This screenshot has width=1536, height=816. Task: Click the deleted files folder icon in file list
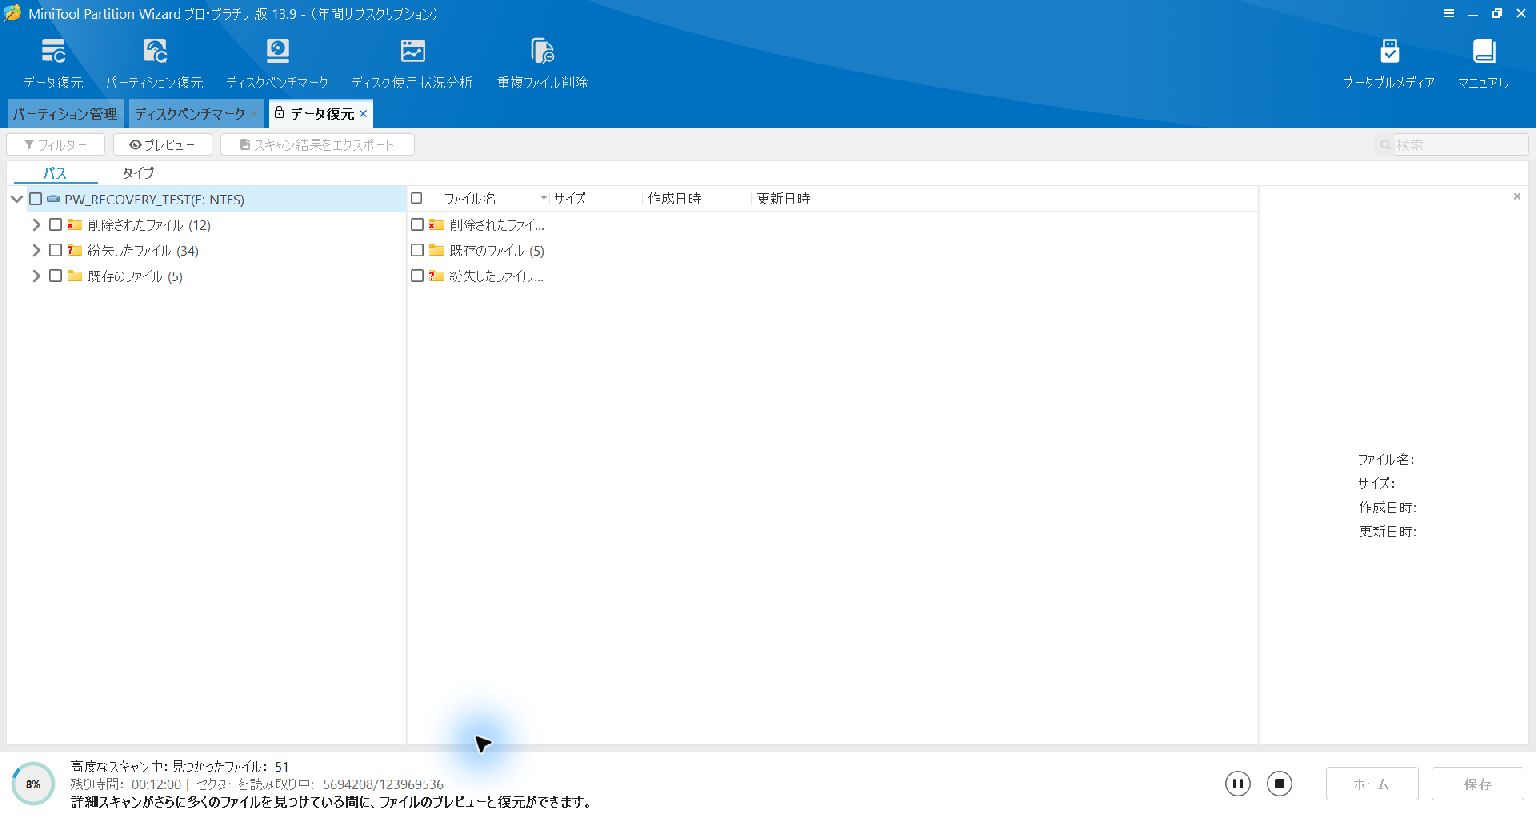(x=436, y=225)
